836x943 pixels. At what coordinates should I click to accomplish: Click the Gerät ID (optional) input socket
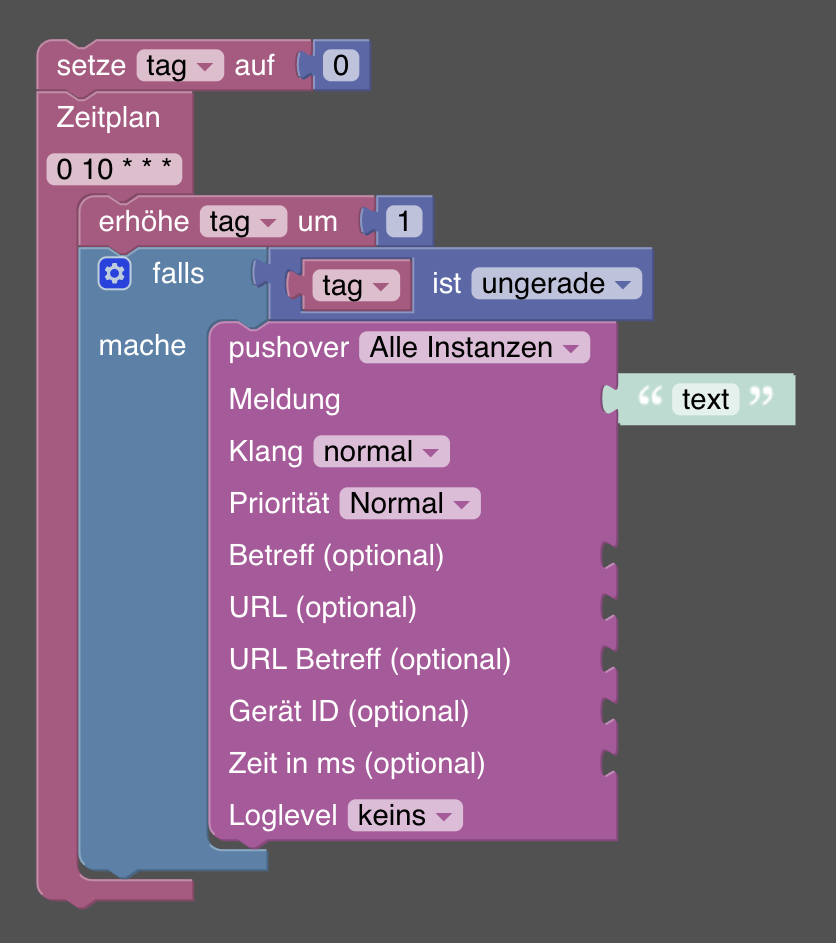point(609,712)
